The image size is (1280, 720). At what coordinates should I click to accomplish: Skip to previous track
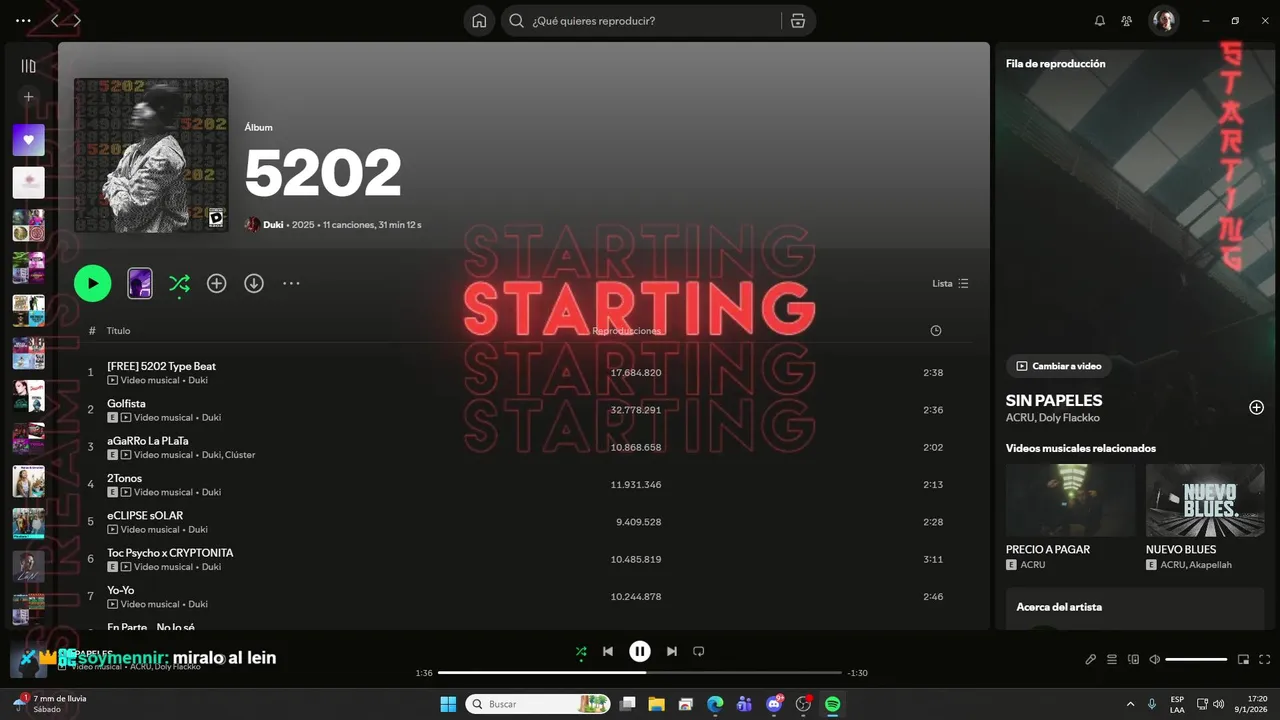coord(608,652)
